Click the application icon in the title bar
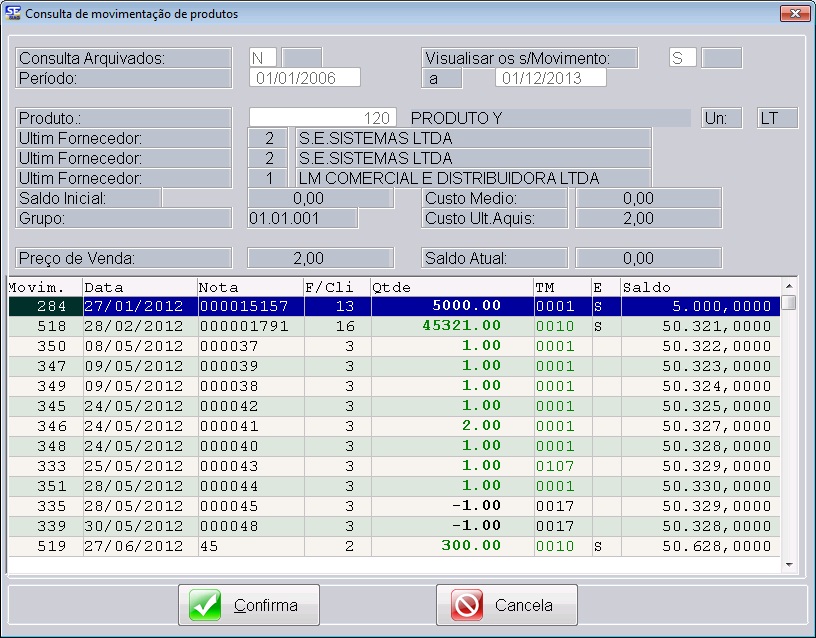816x638 pixels. (x=12, y=14)
